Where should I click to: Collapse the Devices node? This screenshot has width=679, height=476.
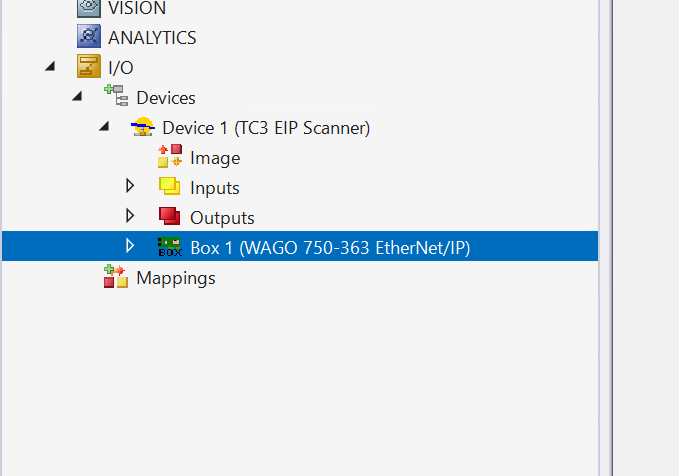pyautogui.click(x=77, y=97)
